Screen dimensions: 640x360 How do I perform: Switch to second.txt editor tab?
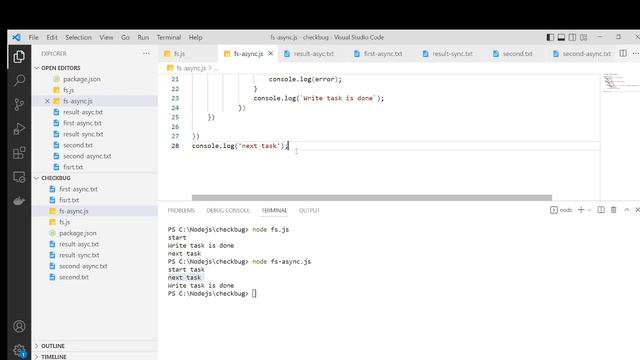[x=517, y=53]
